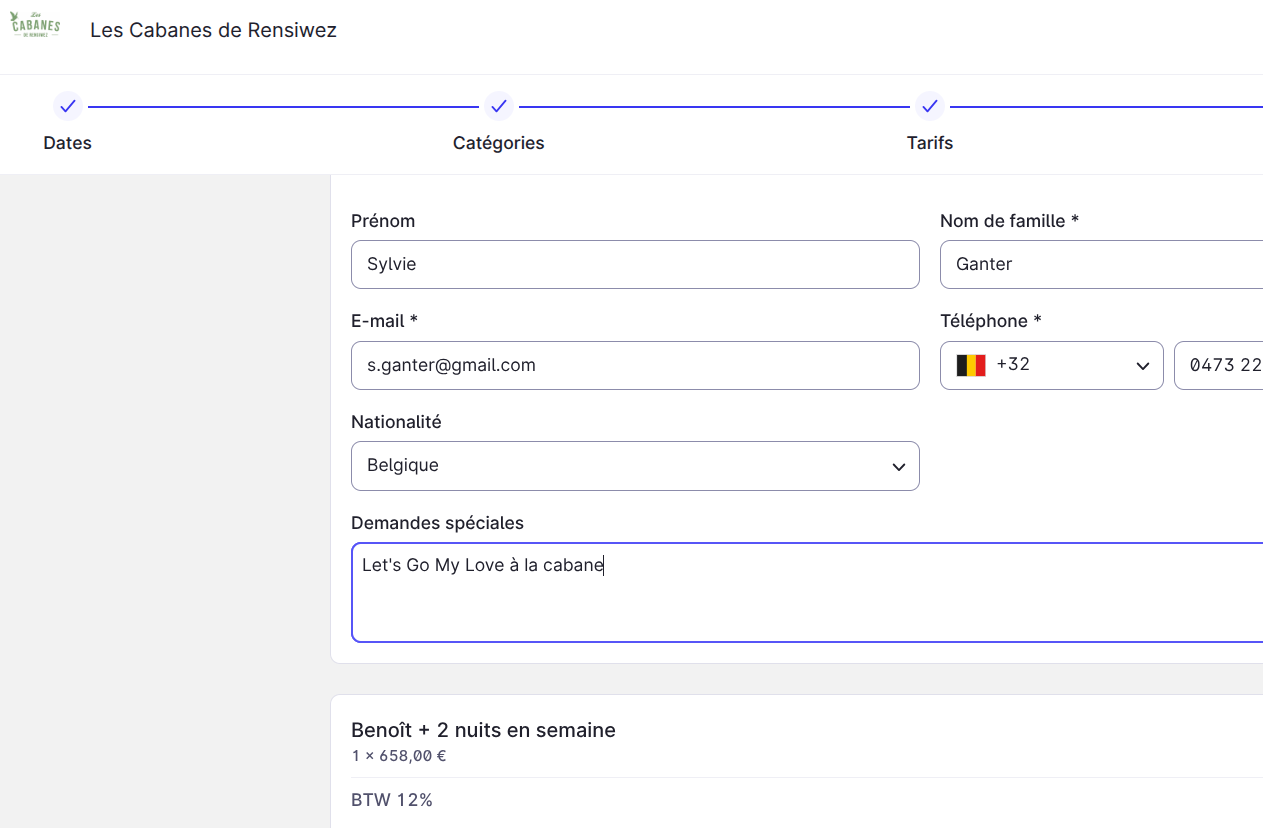The image size is (1263, 828).
Task: Return to the Catégories step label
Action: (x=498, y=143)
